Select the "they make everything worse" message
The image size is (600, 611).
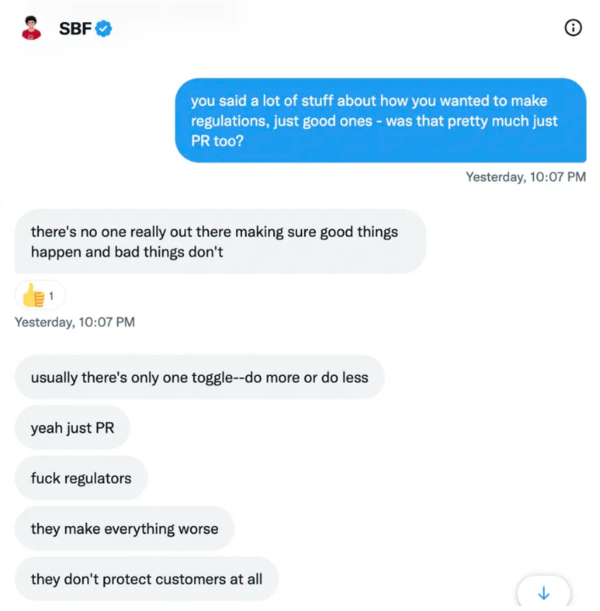[124, 528]
